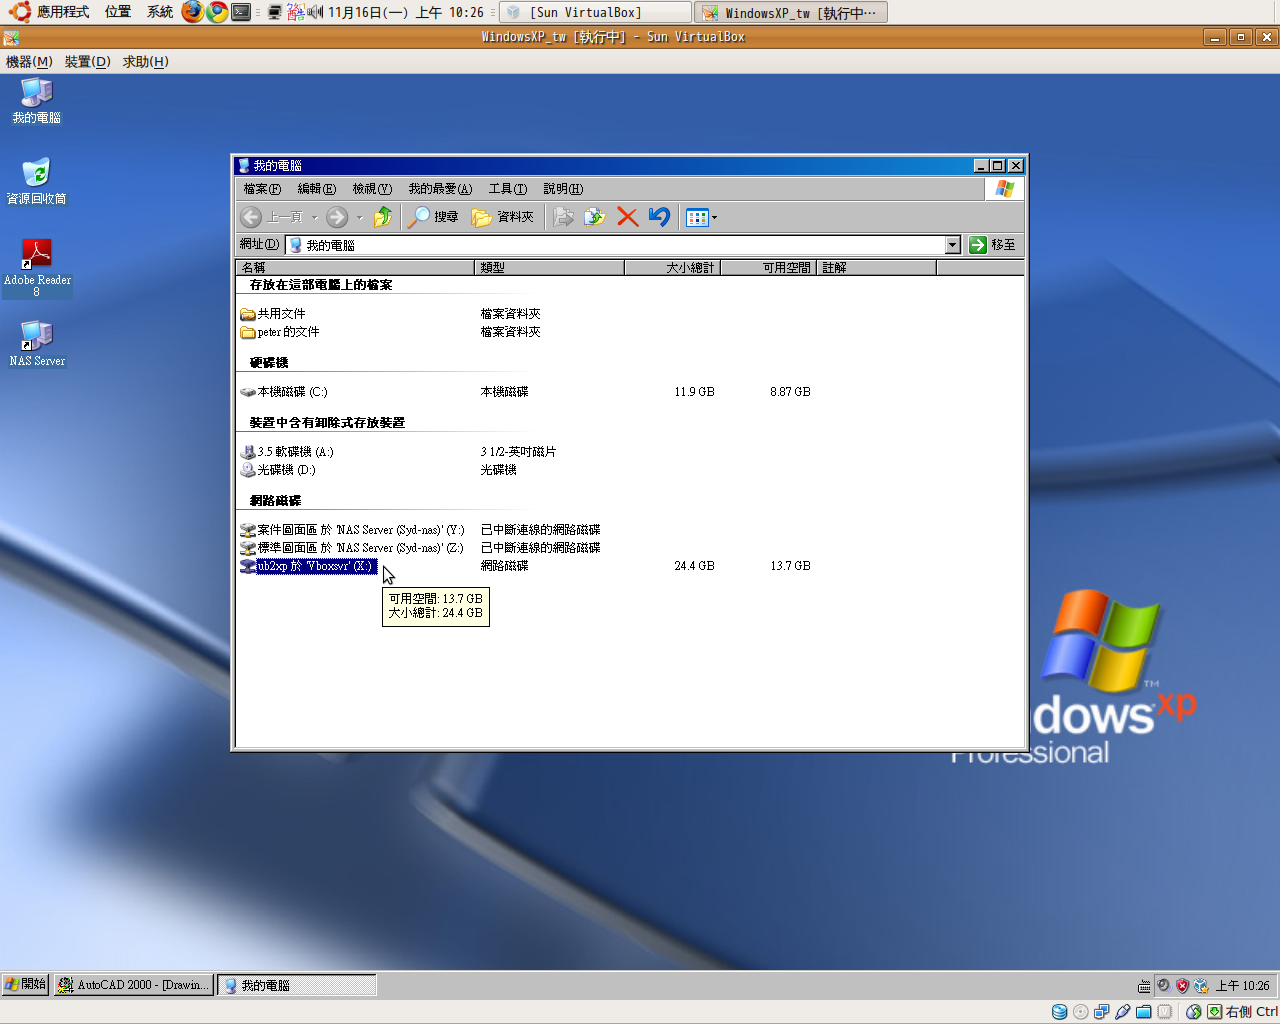This screenshot has height=1024, width=1280.
Task: Open Ubuntu 系統 menu
Action: (x=160, y=12)
